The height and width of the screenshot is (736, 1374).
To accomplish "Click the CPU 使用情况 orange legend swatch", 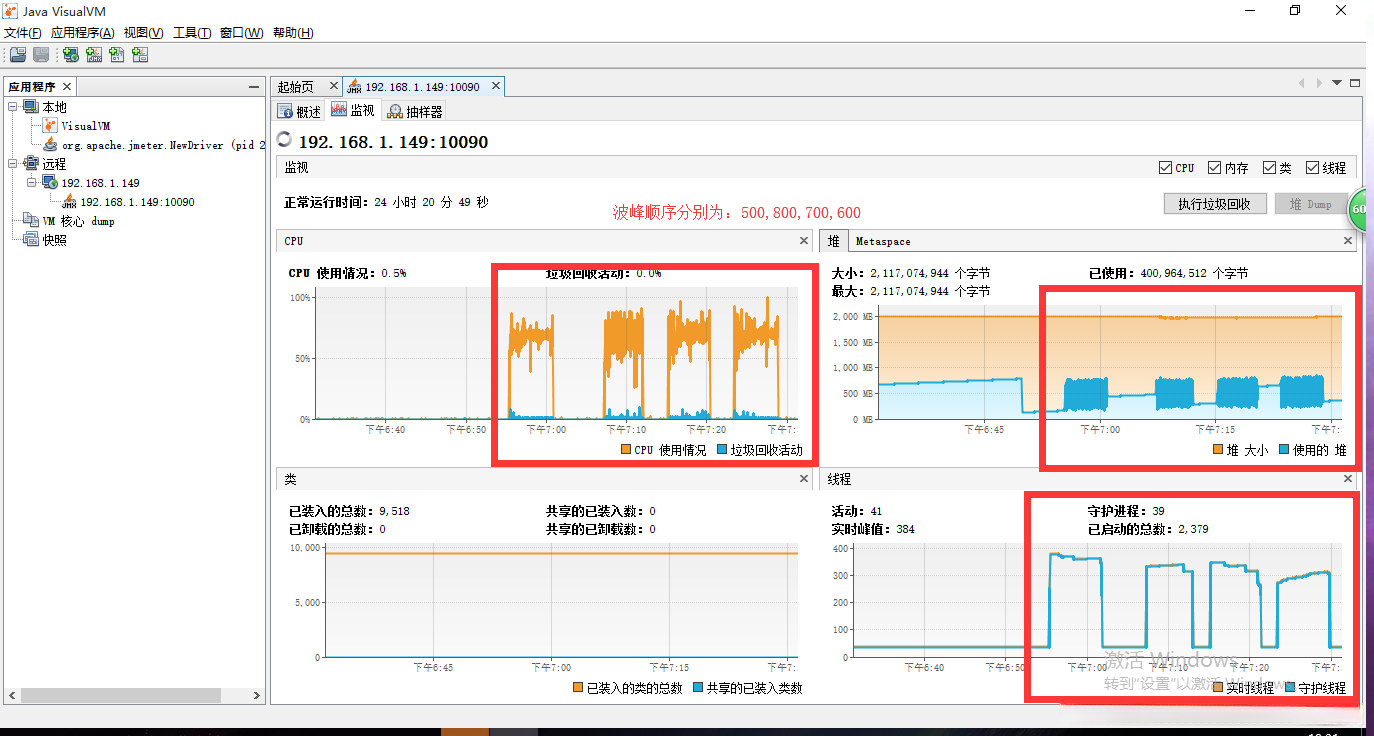I will [x=626, y=450].
